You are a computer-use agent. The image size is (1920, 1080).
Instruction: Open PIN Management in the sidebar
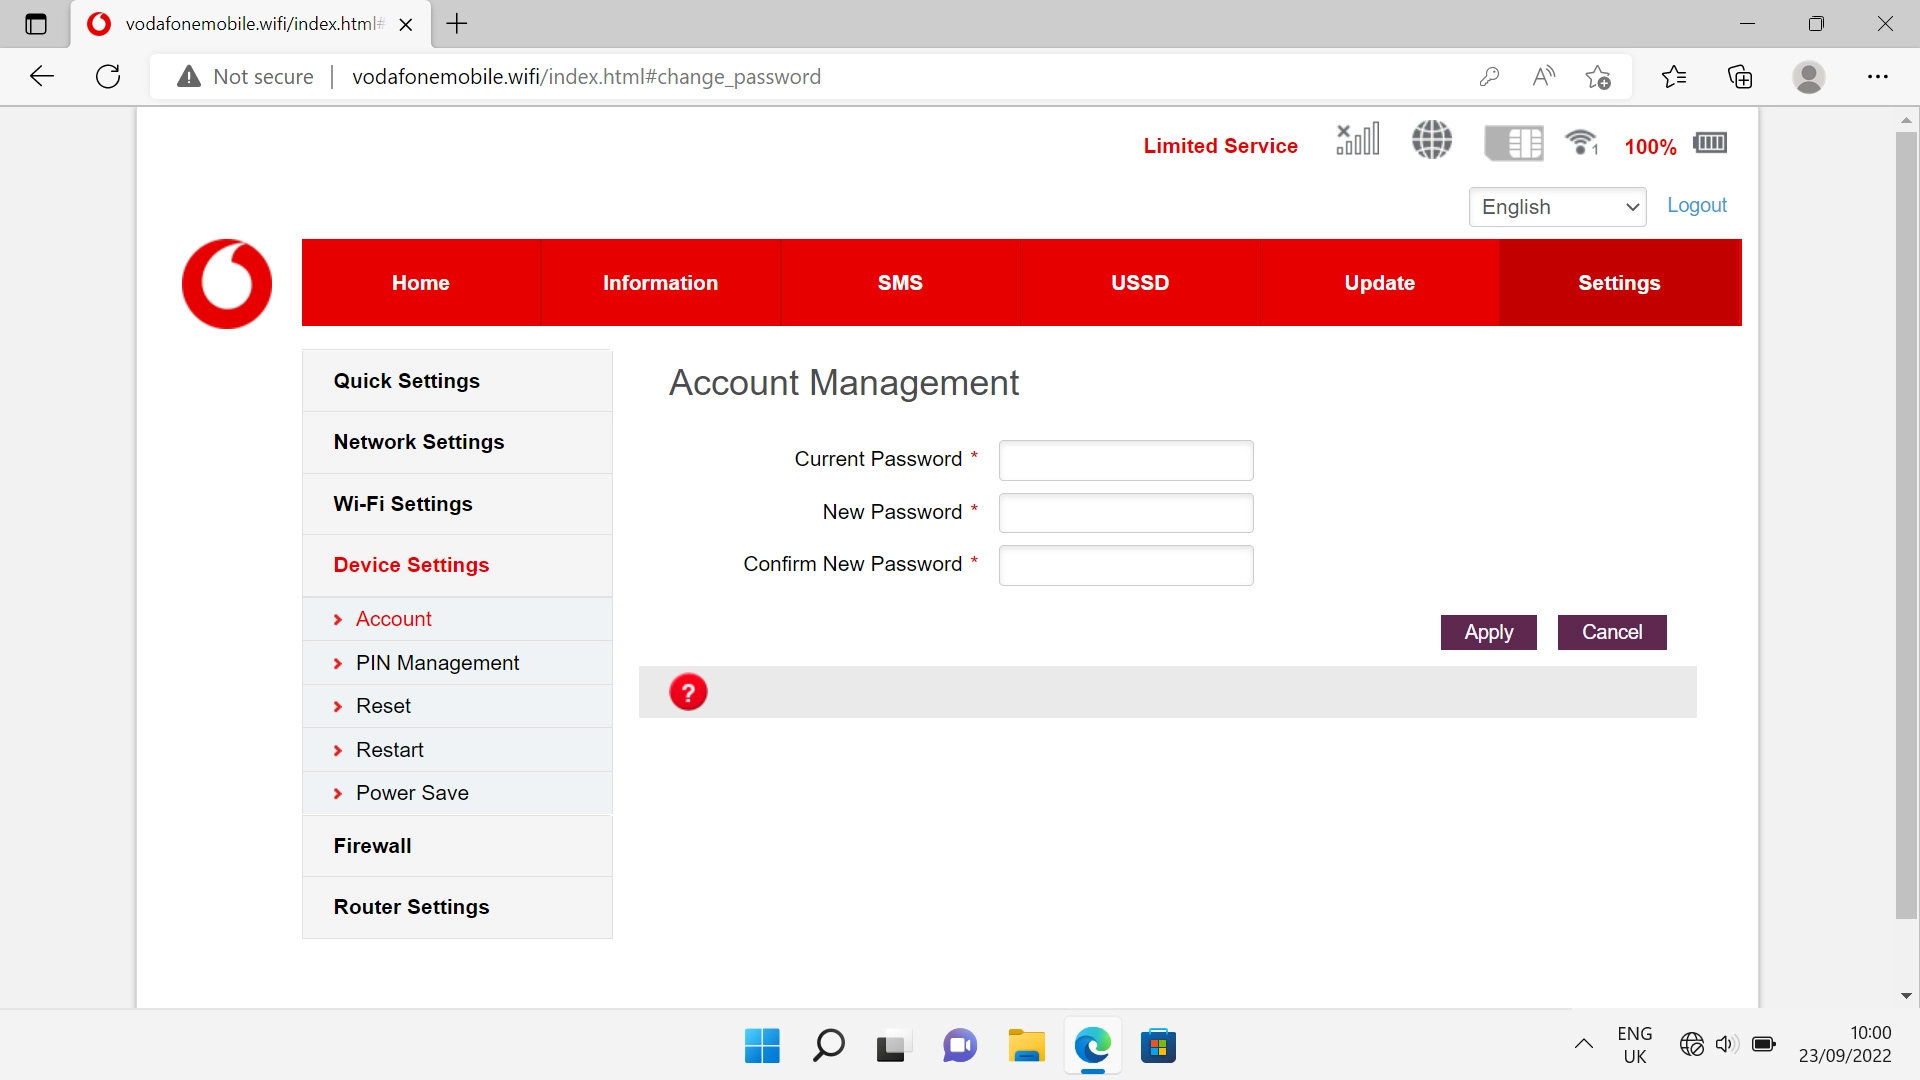(437, 663)
